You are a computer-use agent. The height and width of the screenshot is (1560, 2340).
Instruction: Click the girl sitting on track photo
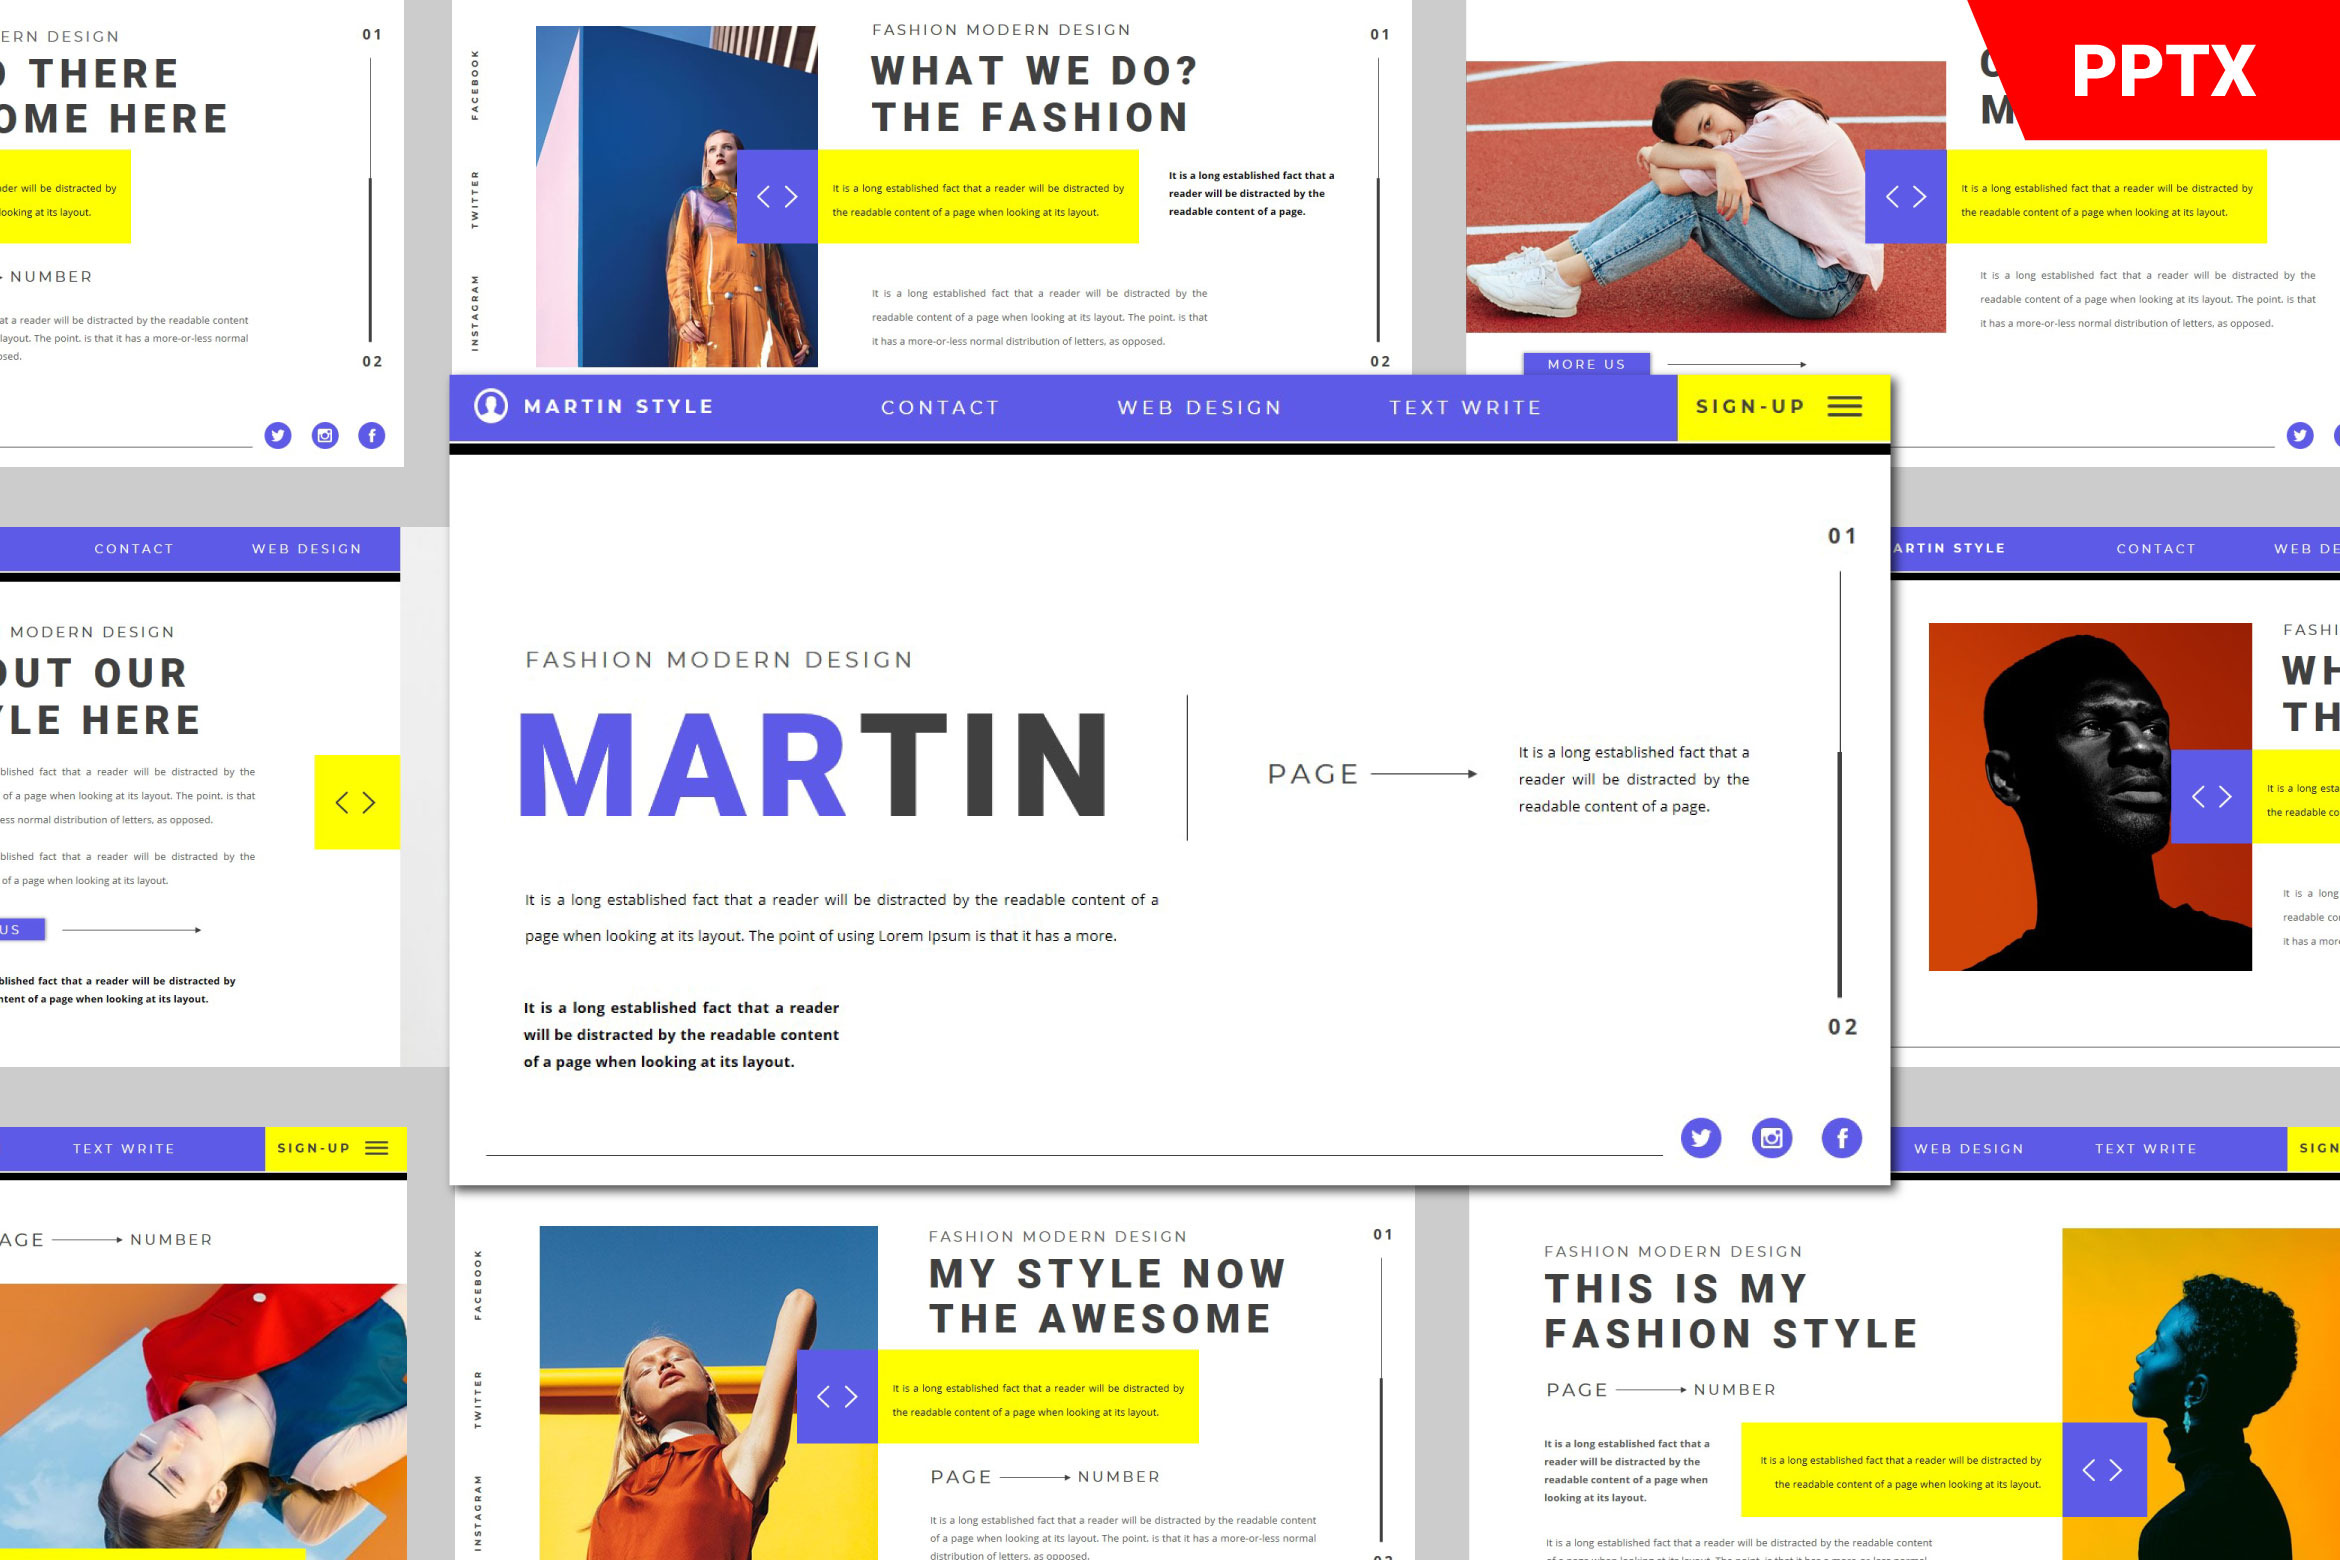pos(1704,197)
